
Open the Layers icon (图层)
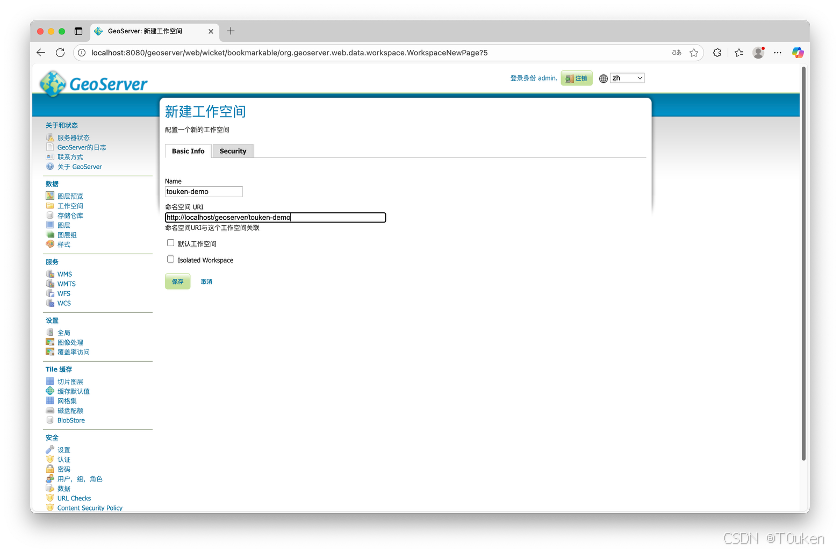coord(50,225)
